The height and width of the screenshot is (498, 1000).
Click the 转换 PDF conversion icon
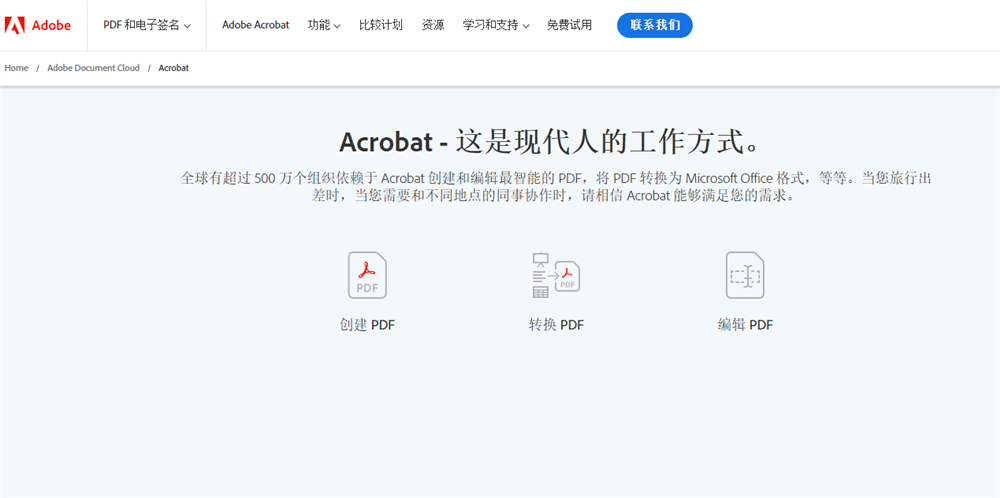555,275
